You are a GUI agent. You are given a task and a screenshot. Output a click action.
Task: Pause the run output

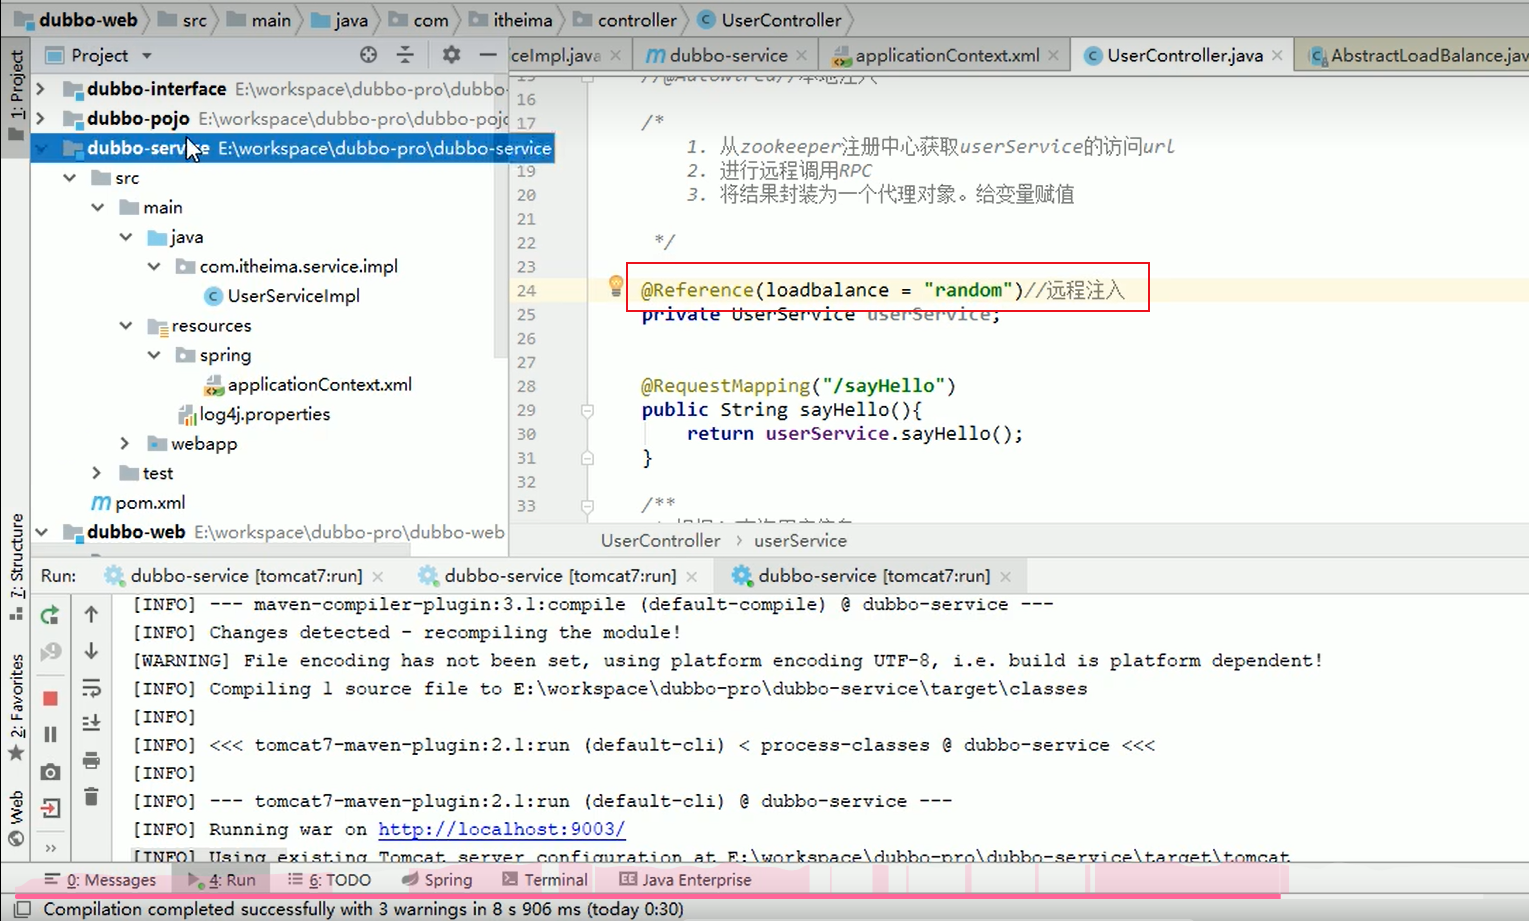(x=50, y=734)
